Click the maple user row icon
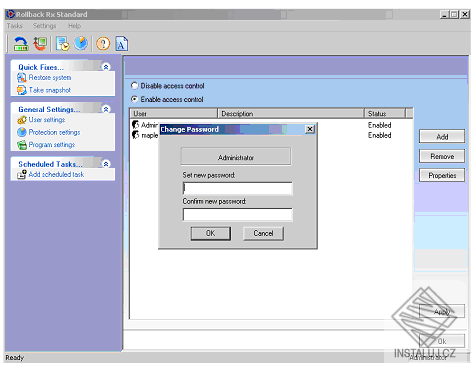The image size is (475, 380). click(x=135, y=135)
